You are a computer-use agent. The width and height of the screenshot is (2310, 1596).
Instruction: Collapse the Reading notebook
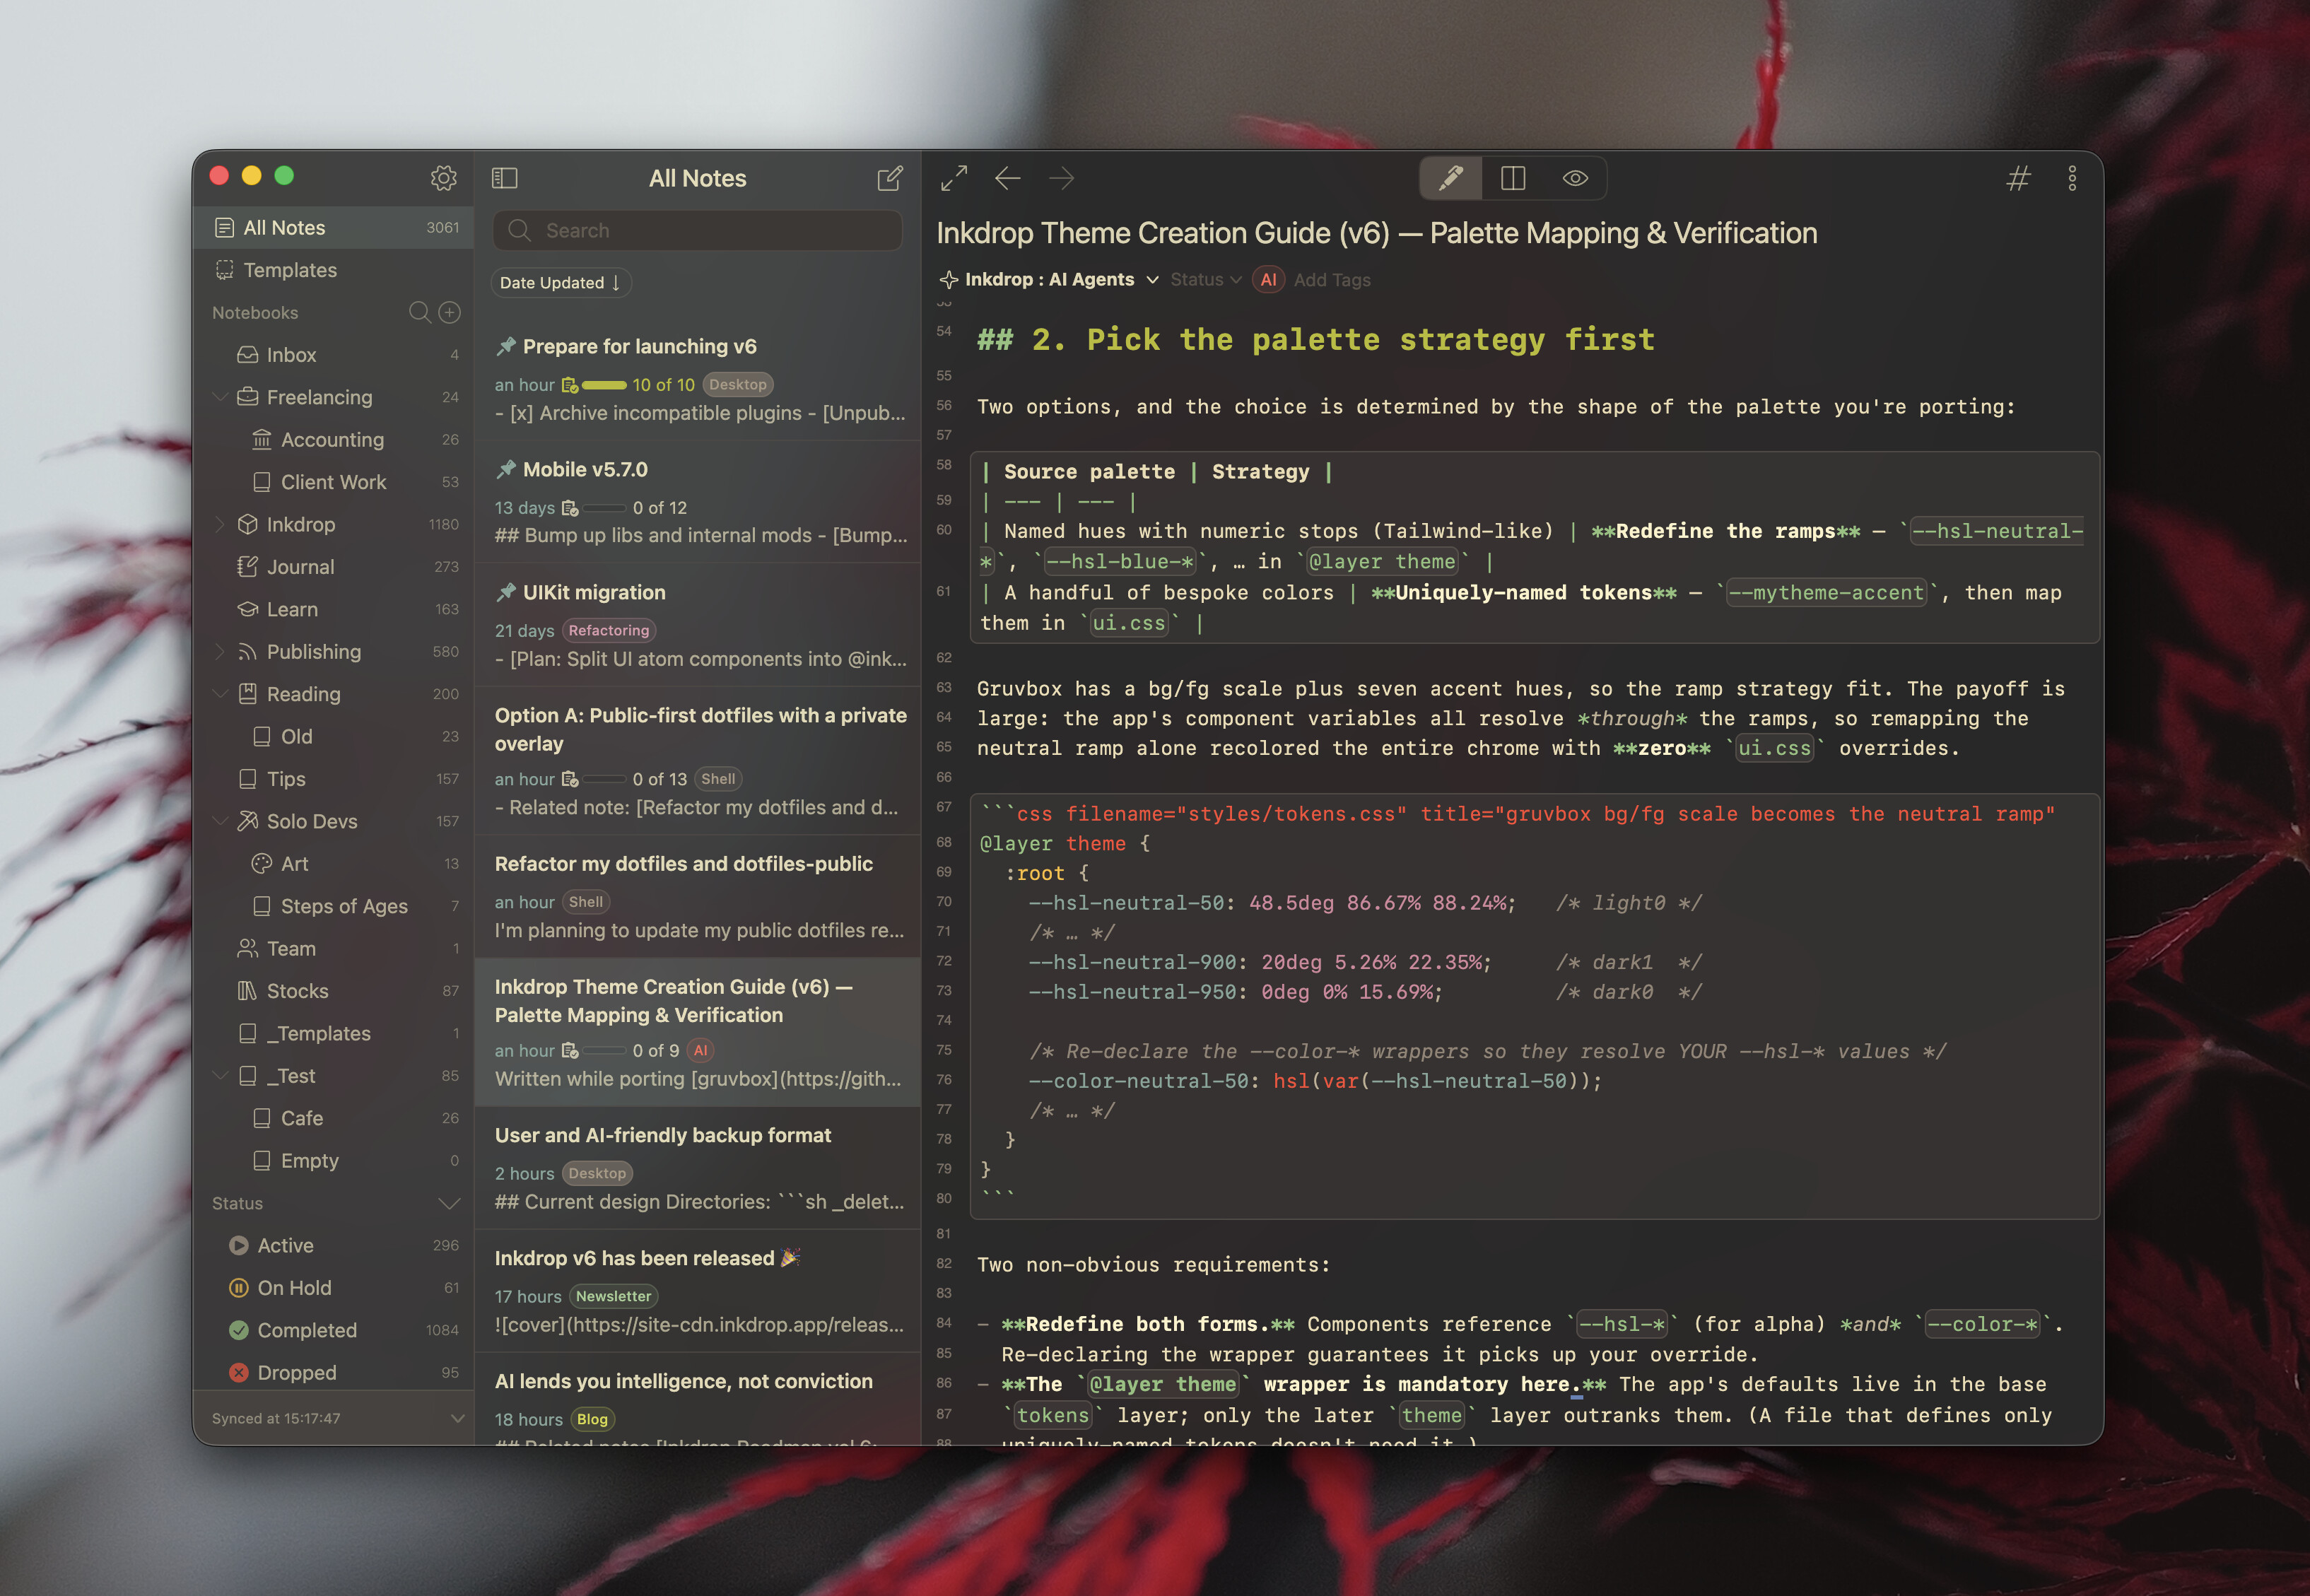point(220,694)
